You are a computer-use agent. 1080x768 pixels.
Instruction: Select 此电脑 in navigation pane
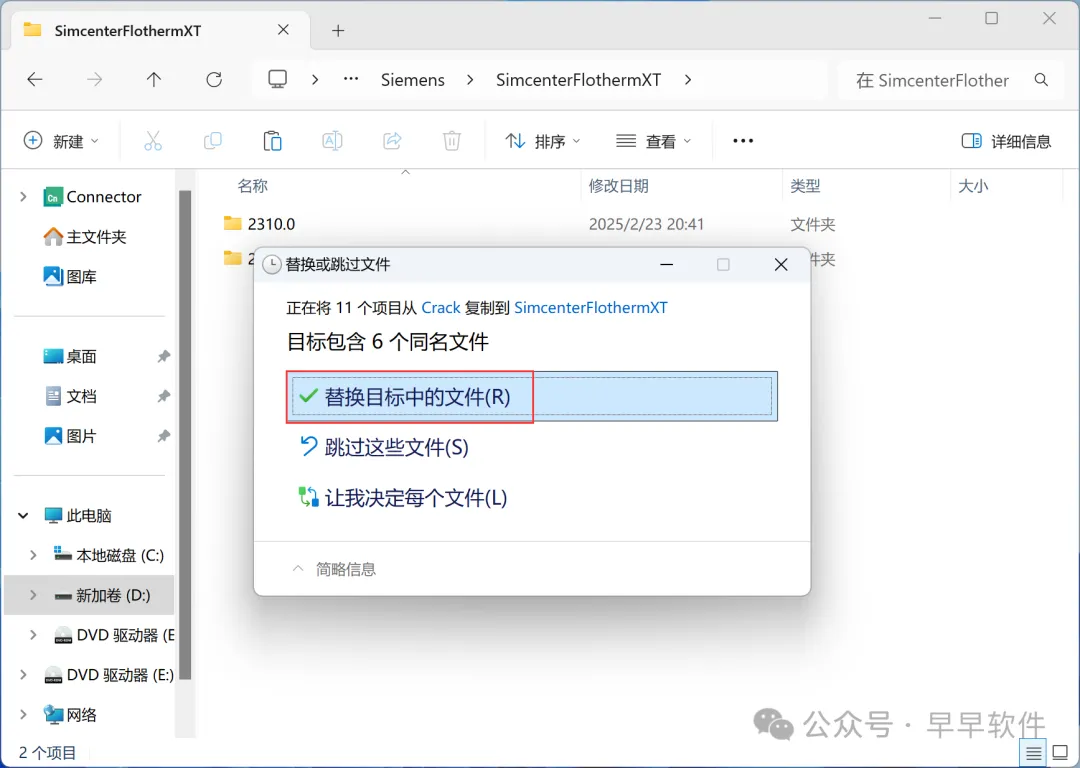tap(78, 516)
